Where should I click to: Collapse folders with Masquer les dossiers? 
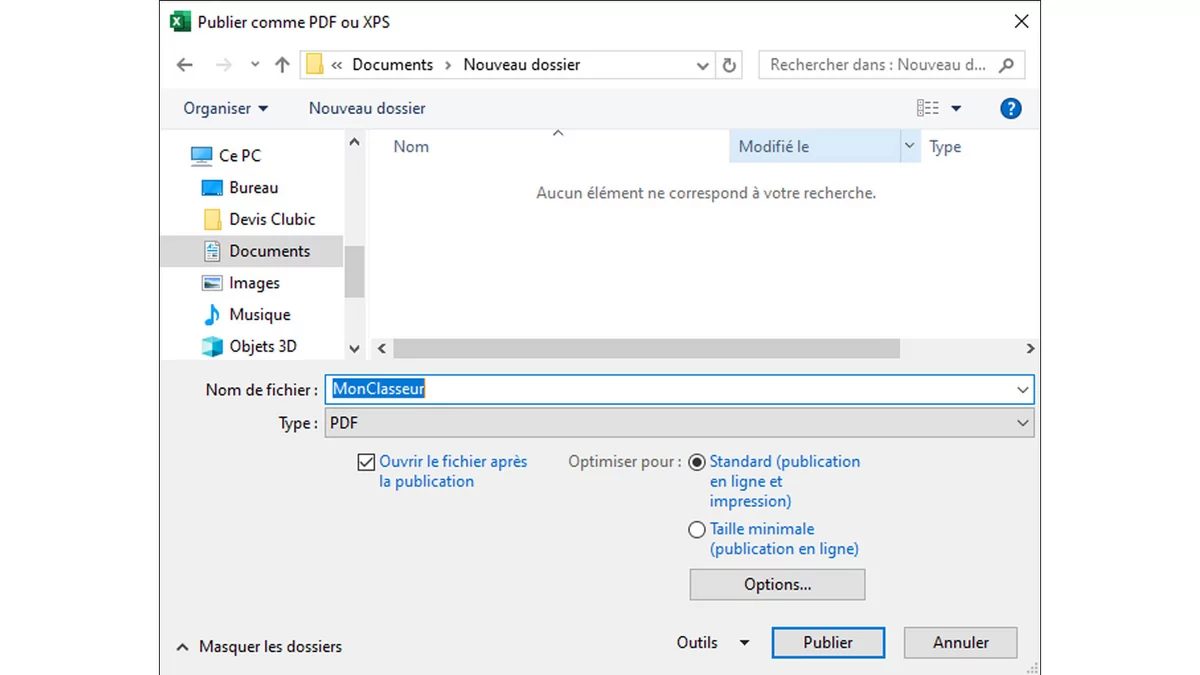[x=259, y=647]
